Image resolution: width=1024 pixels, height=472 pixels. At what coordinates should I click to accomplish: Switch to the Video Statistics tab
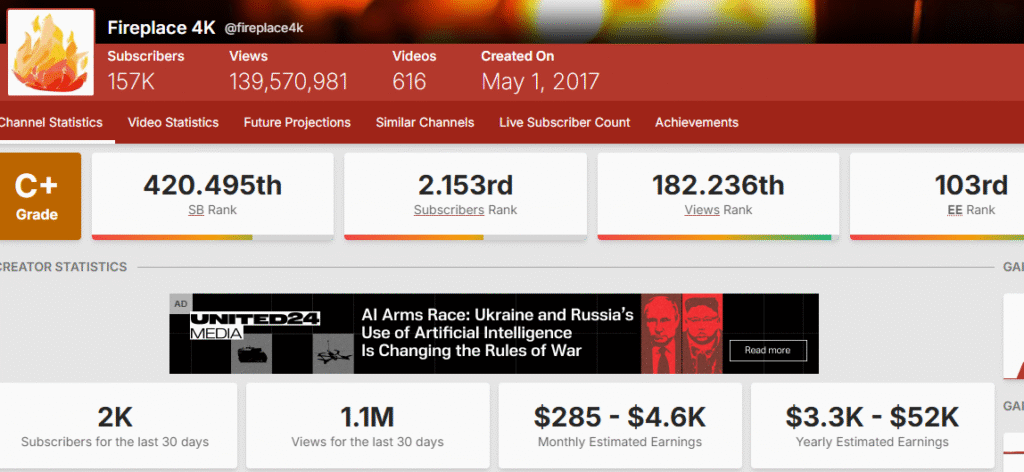point(173,123)
